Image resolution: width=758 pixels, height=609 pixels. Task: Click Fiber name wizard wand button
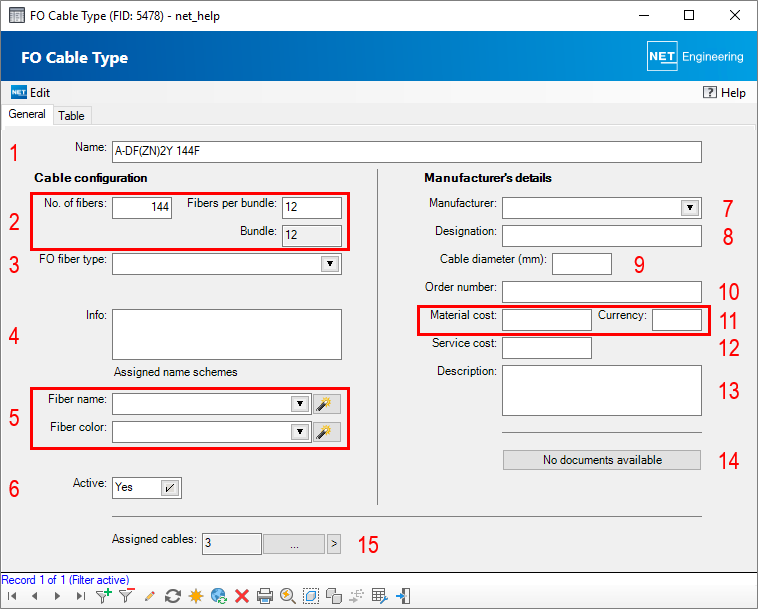coord(327,404)
